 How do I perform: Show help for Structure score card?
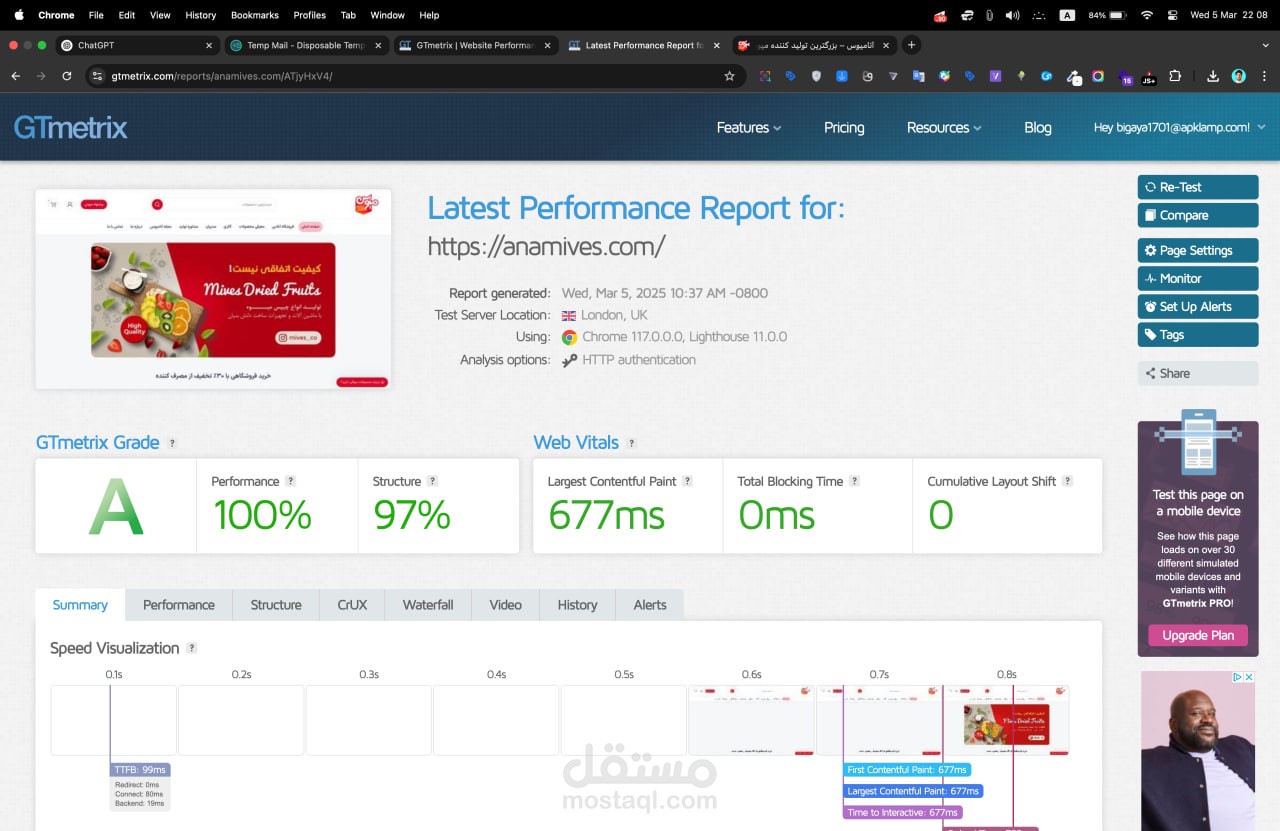click(x=433, y=481)
